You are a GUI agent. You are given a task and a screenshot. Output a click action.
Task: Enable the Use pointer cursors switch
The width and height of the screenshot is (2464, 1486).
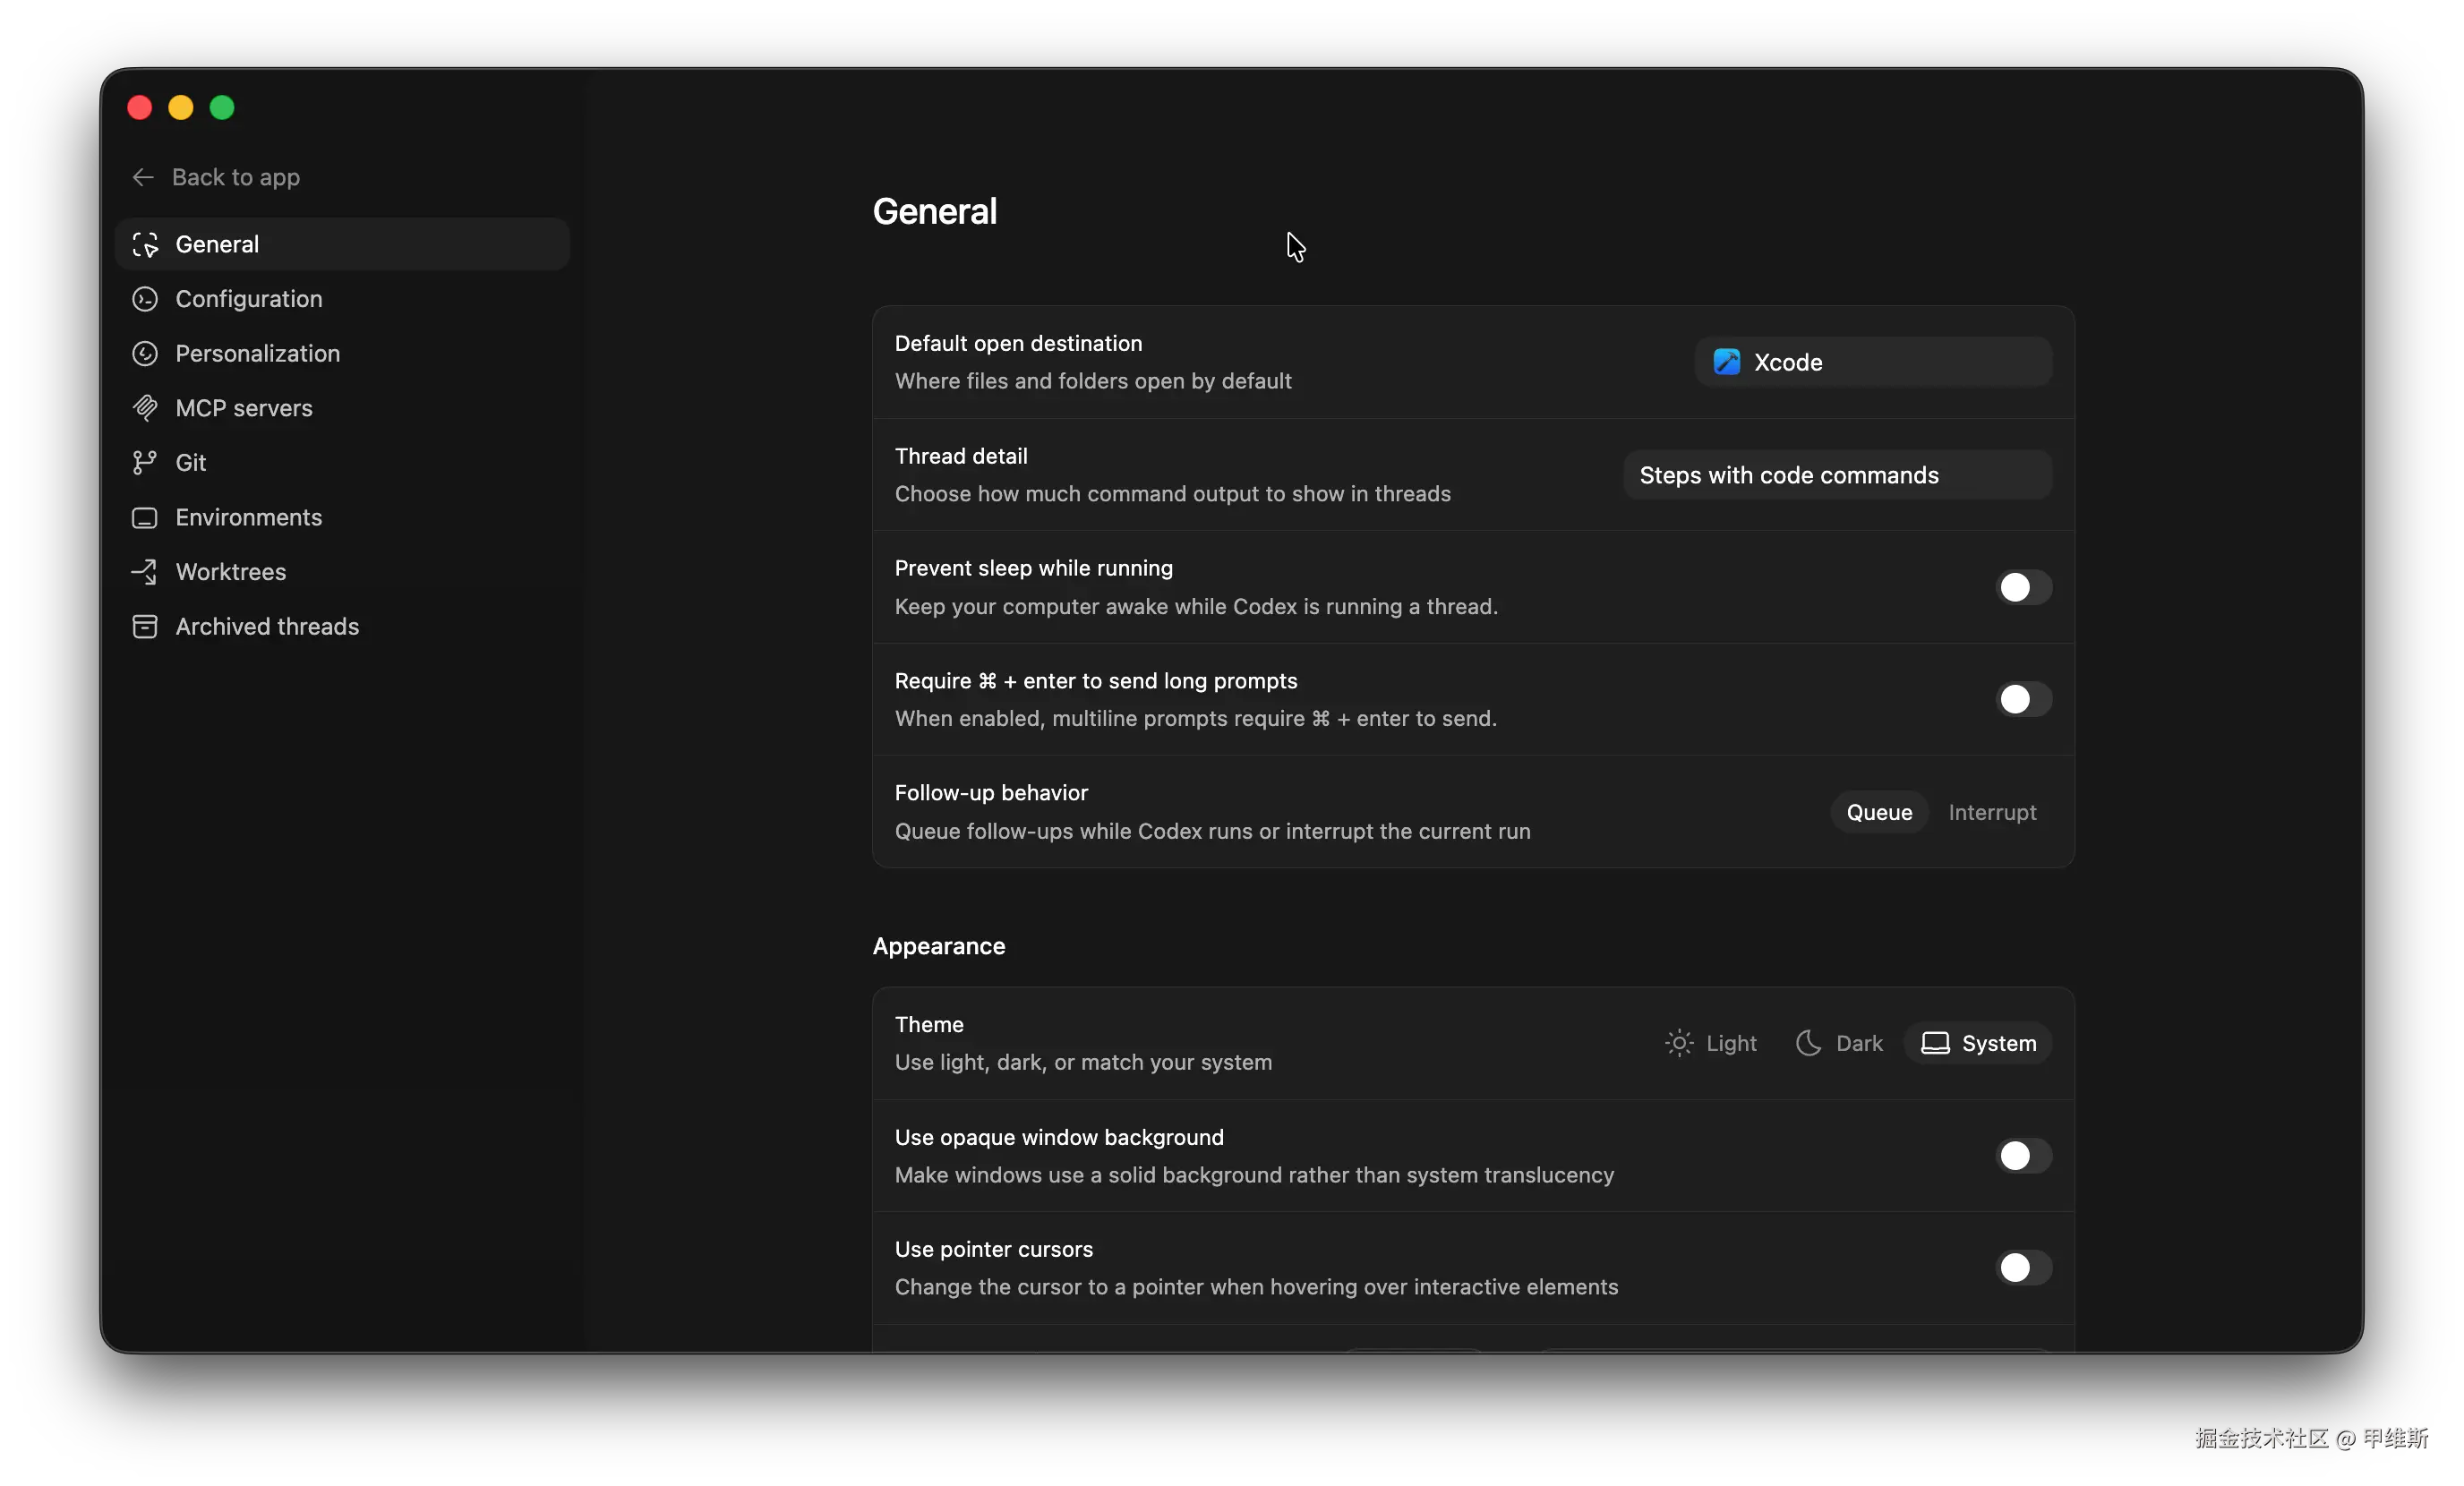[2023, 1268]
